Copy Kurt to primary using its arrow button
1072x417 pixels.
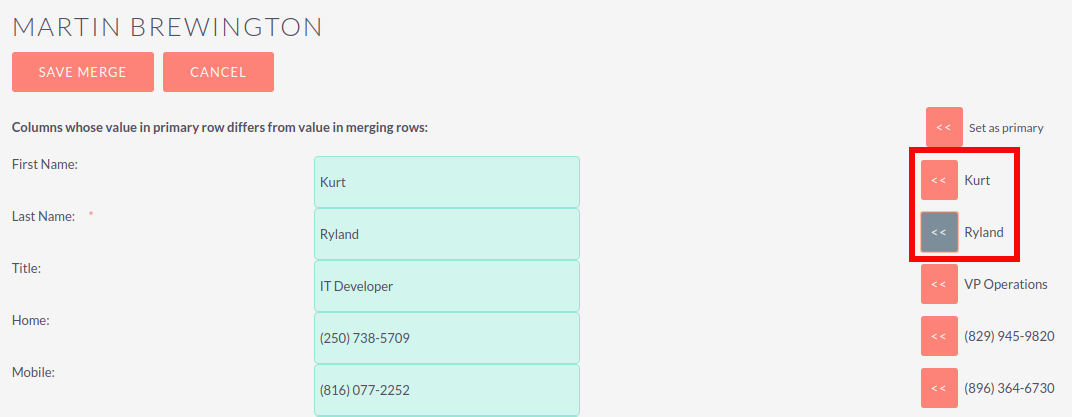coord(939,180)
